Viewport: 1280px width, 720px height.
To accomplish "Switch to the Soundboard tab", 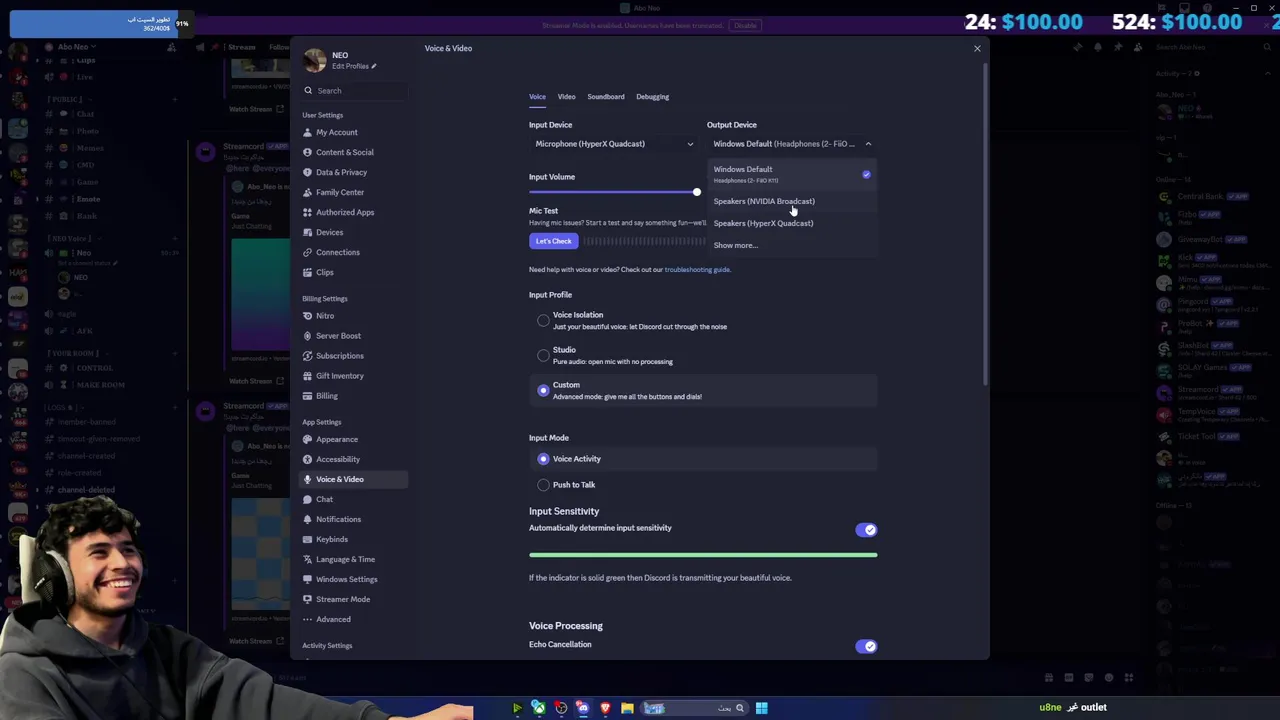I will (606, 97).
